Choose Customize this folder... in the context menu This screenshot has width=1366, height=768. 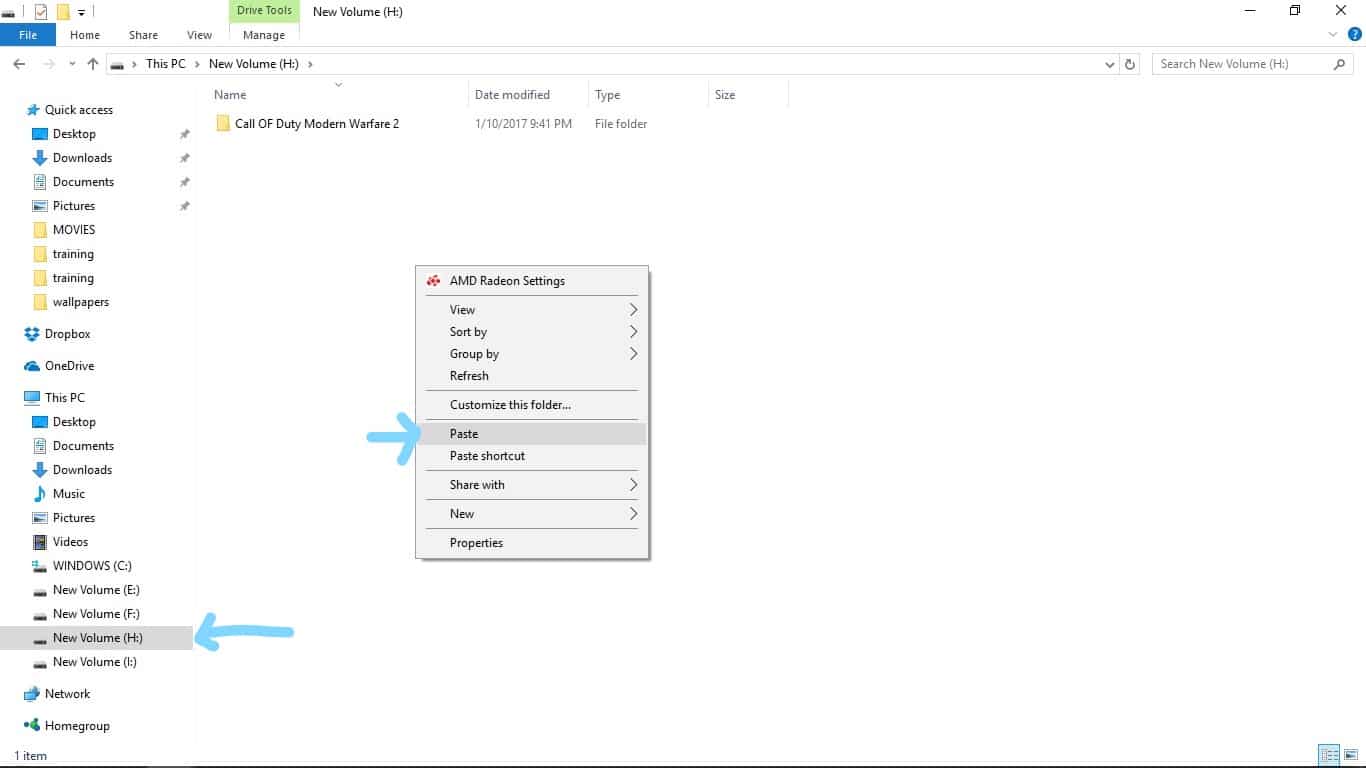pyautogui.click(x=532, y=405)
